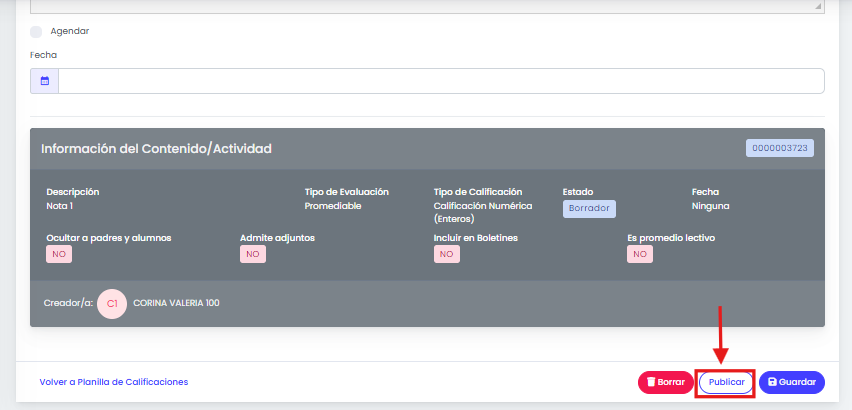The width and height of the screenshot is (852, 410).
Task: Click the C1 creator avatar
Action: (x=112, y=304)
